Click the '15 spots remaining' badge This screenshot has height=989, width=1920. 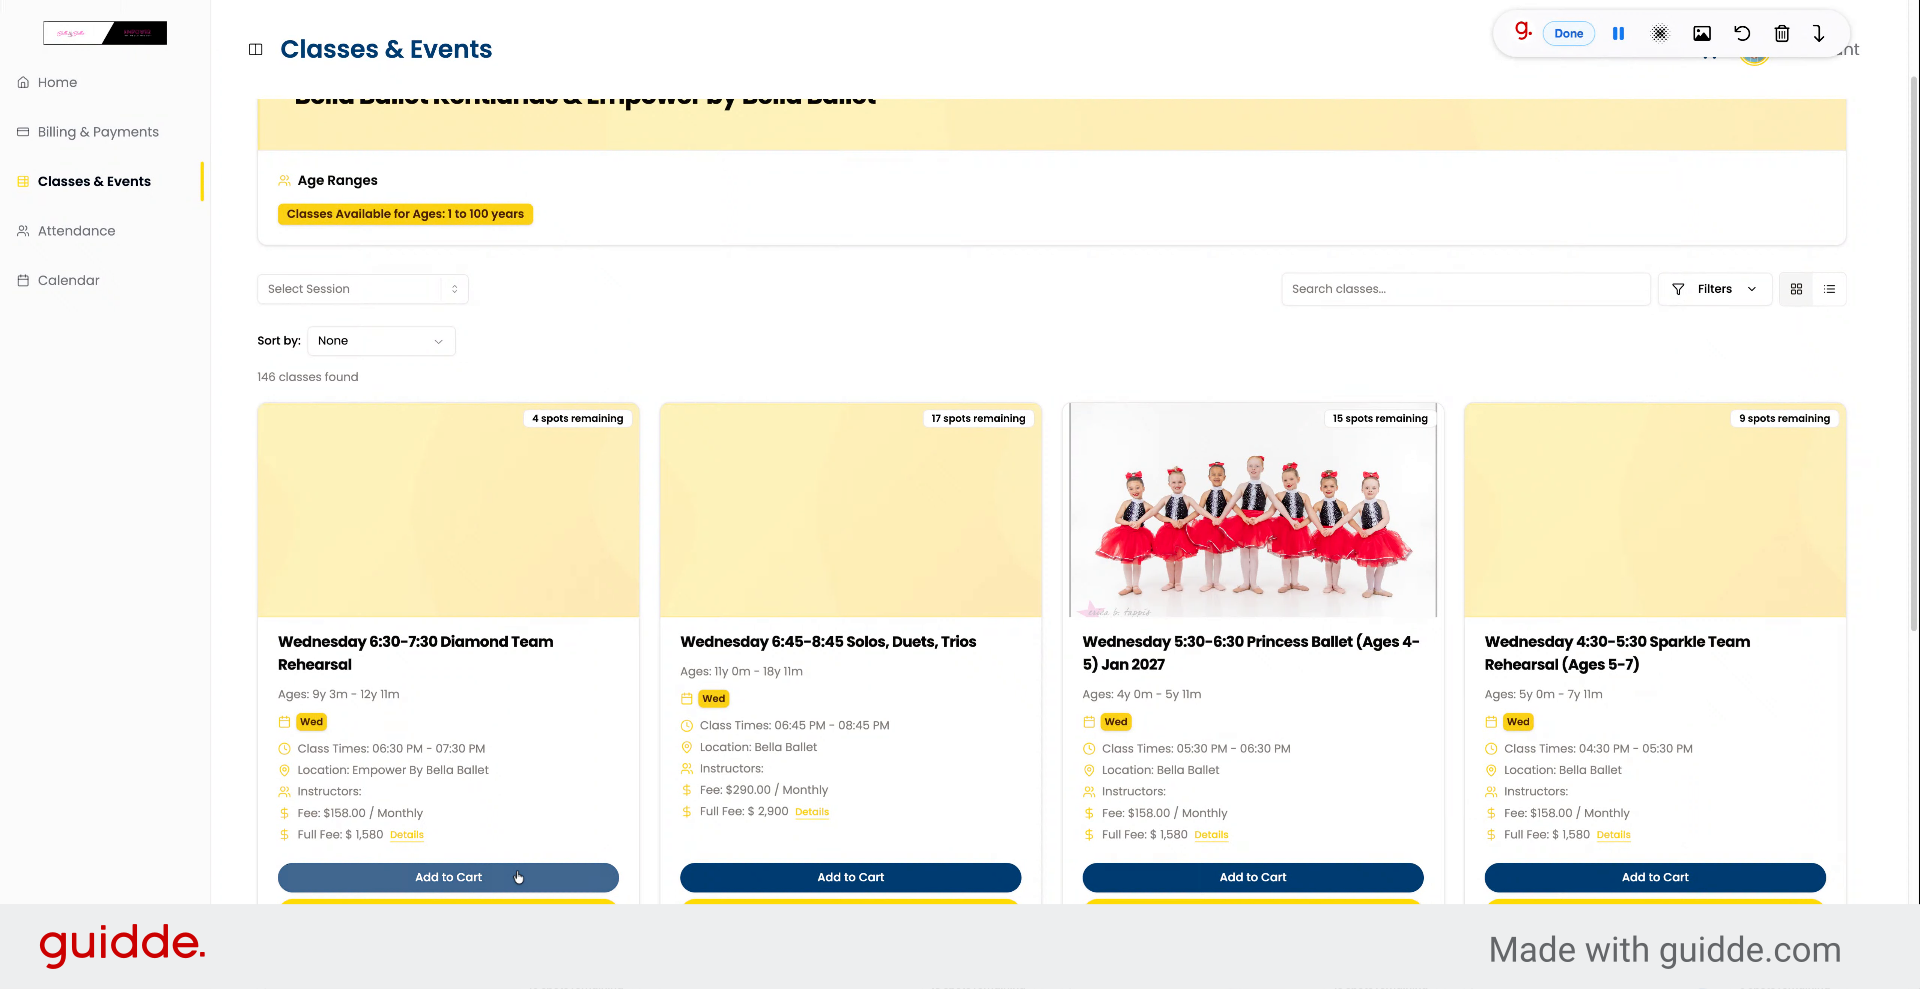[x=1380, y=419]
